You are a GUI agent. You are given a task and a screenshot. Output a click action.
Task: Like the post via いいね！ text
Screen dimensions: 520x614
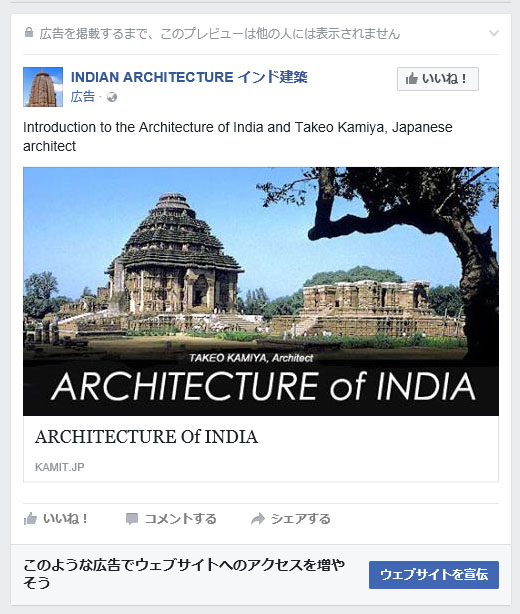pyautogui.click(x=65, y=519)
